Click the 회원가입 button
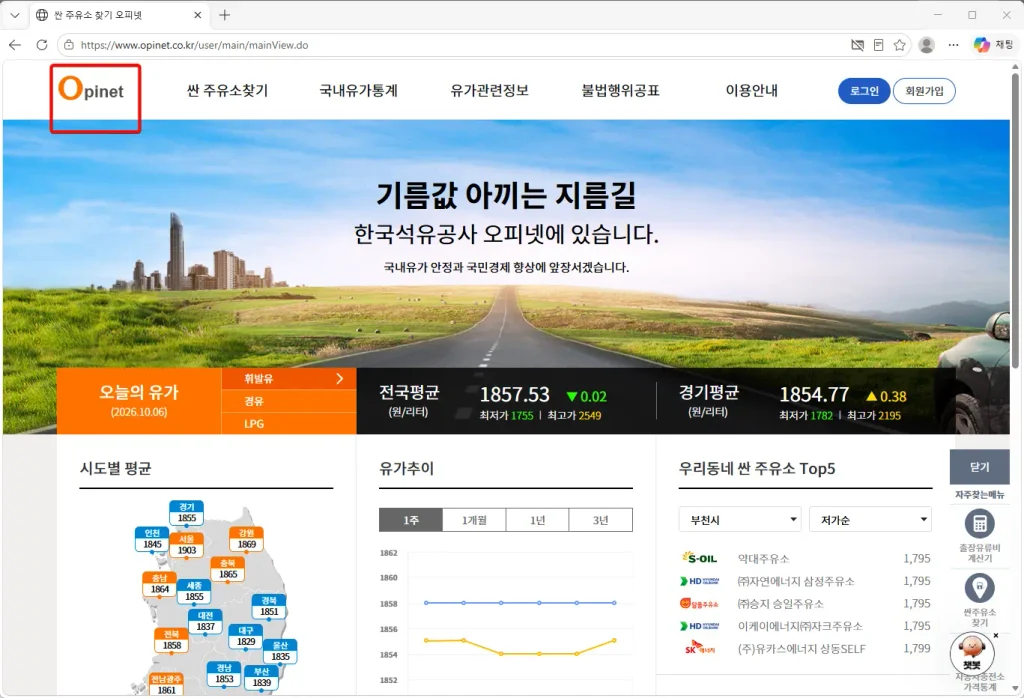Screen dimensions: 1024x698 (924, 91)
